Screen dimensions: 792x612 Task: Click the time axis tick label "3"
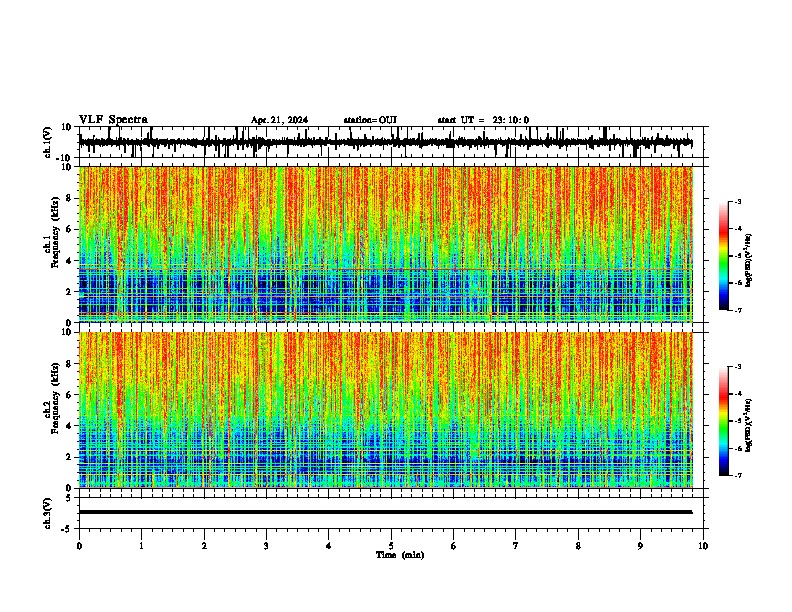point(266,546)
